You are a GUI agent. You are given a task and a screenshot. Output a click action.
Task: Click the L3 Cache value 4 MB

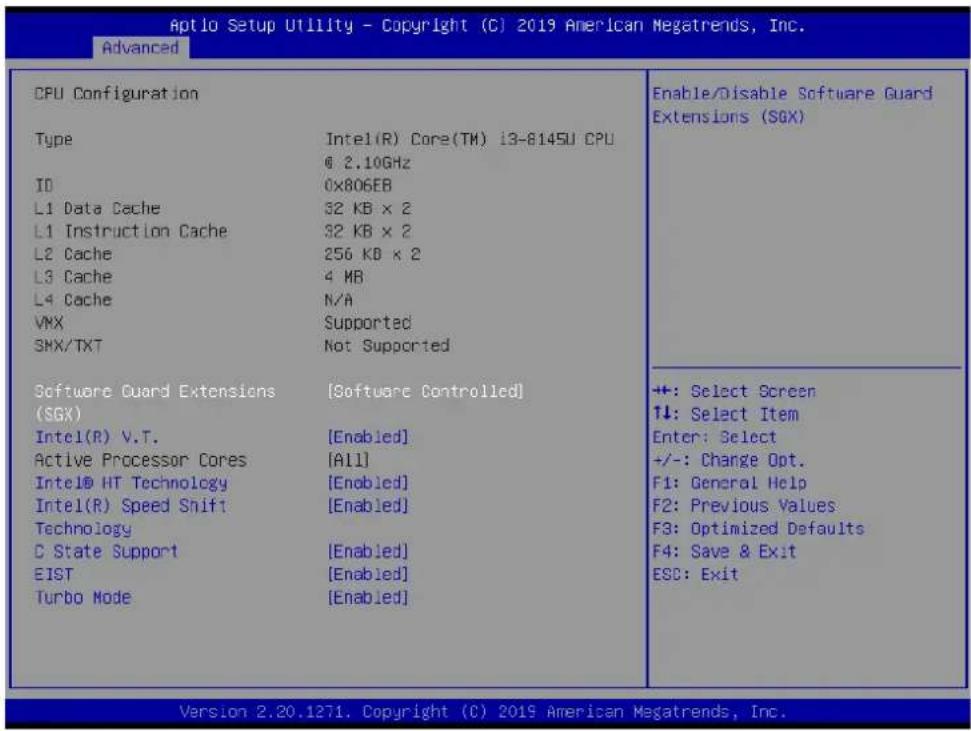(x=344, y=277)
